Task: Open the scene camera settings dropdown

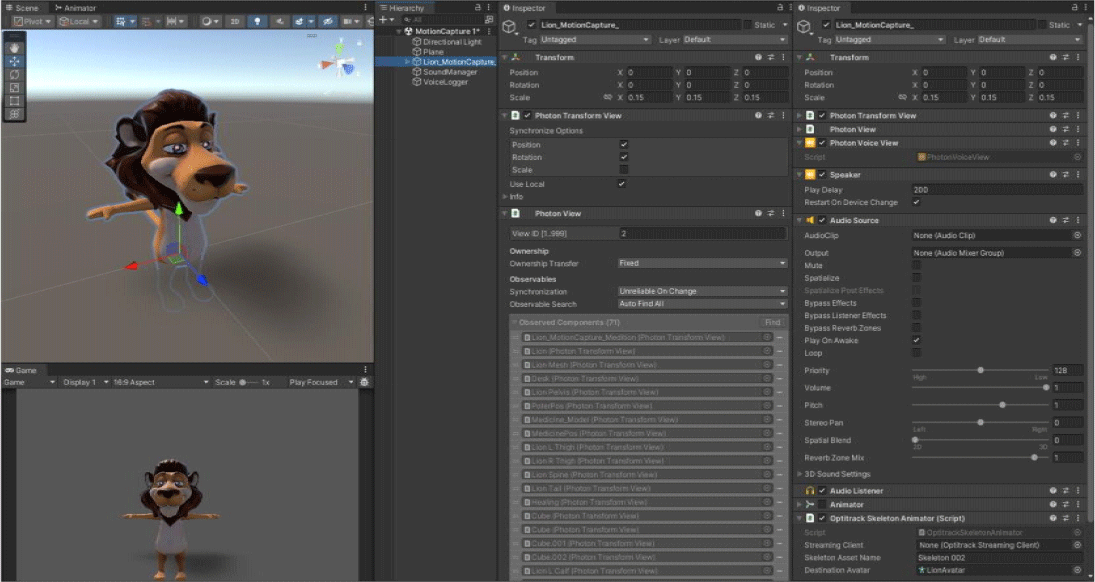Action: (x=350, y=22)
